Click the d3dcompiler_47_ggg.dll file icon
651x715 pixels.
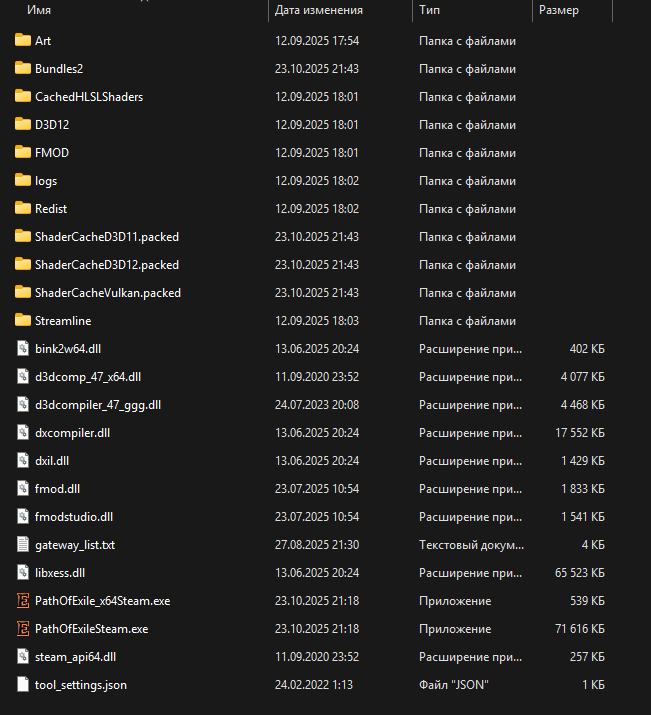point(23,404)
